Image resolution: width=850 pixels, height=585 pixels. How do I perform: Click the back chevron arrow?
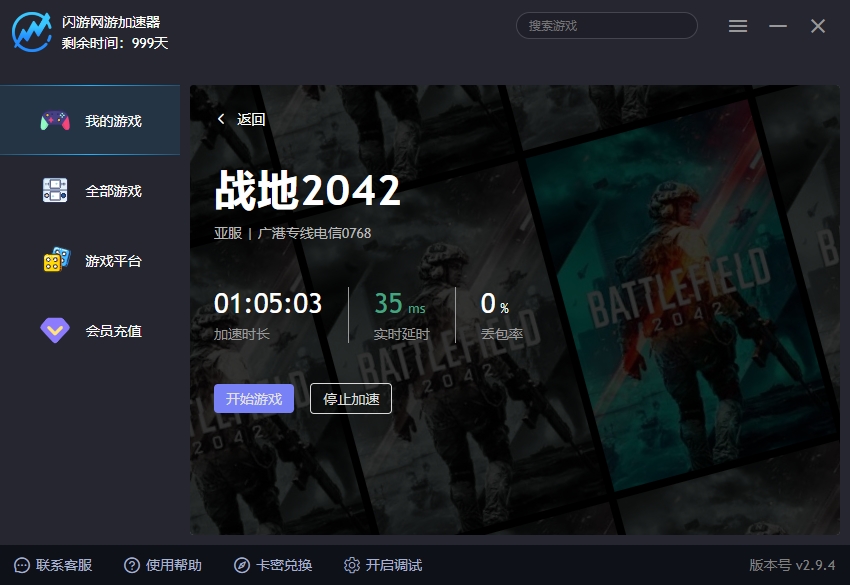click(221, 118)
